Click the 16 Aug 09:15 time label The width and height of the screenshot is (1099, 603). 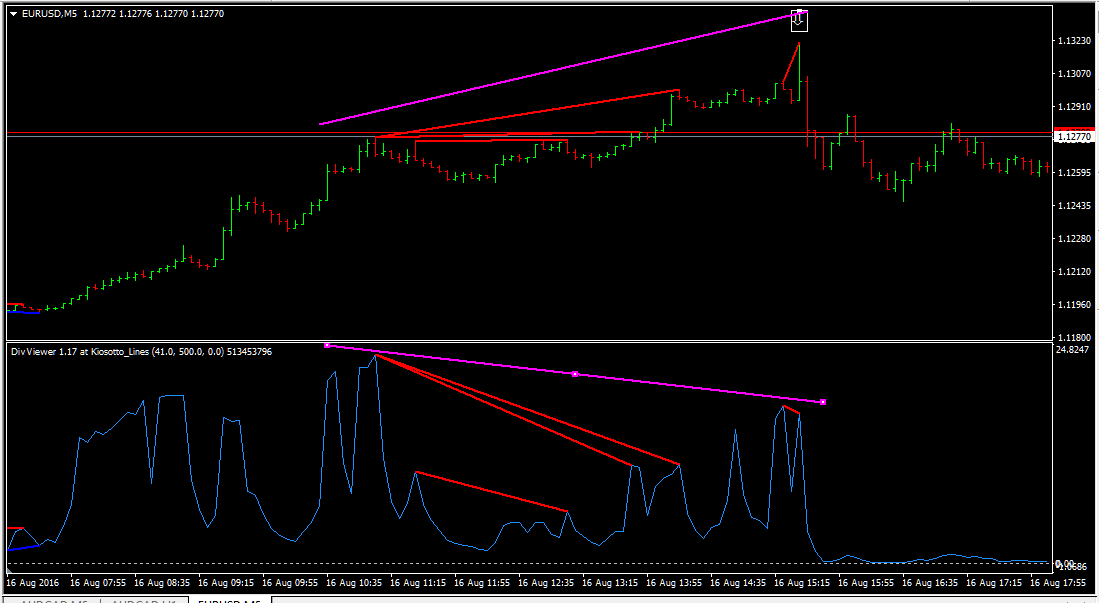click(x=226, y=583)
